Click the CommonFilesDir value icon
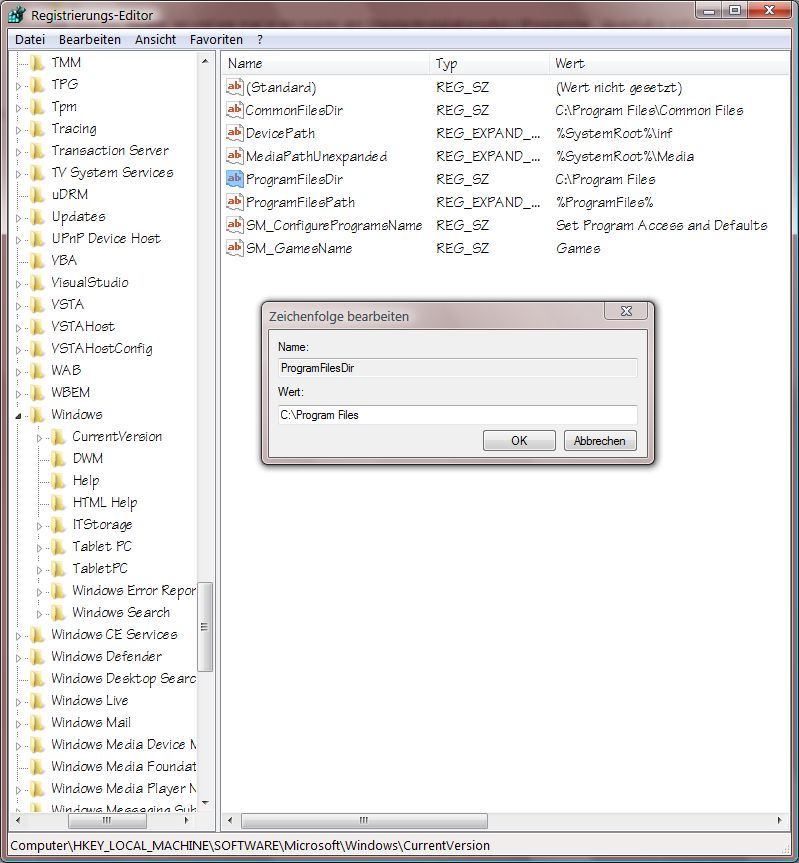Viewport: 799px width, 863px height. pyautogui.click(x=234, y=110)
